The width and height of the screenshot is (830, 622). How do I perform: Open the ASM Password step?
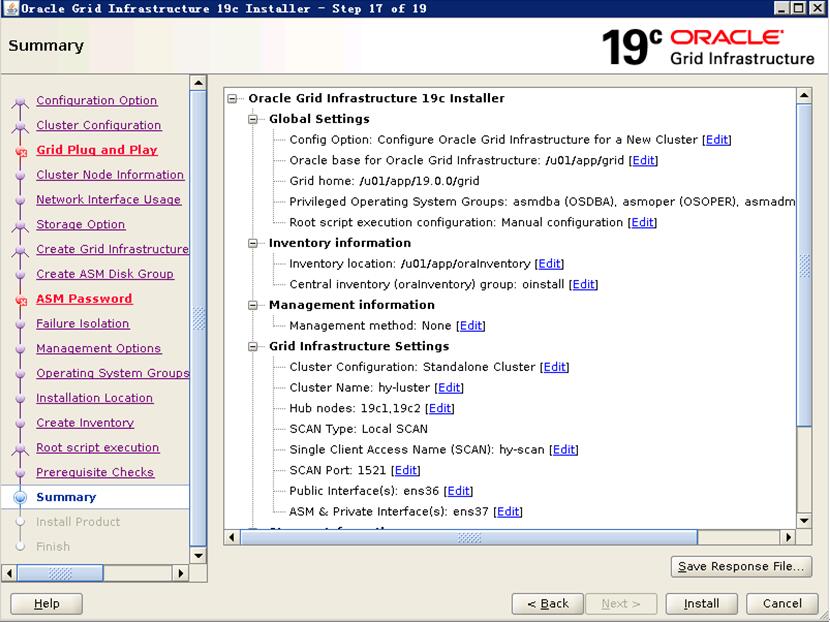(x=84, y=299)
